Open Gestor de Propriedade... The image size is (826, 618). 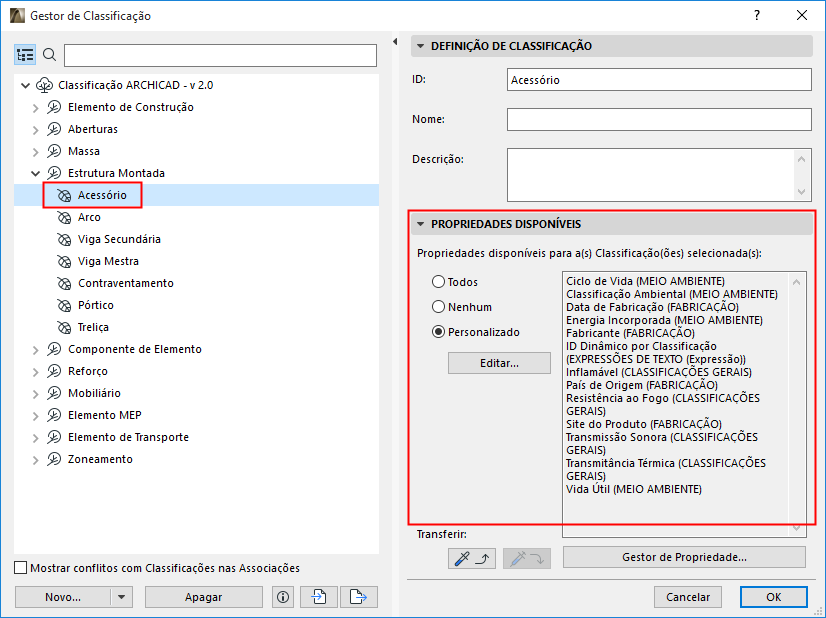pos(684,557)
